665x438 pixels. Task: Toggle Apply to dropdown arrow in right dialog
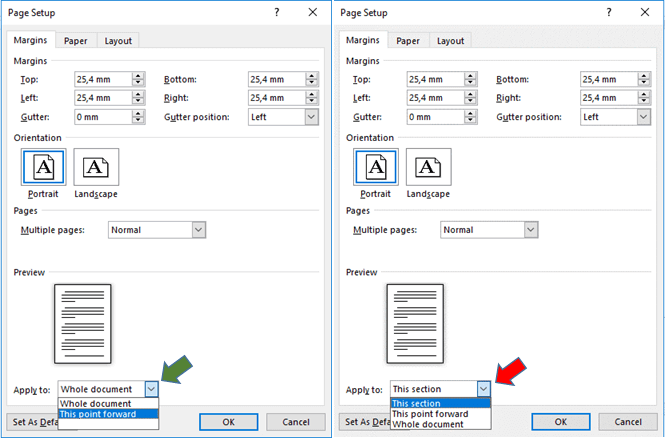coord(483,389)
